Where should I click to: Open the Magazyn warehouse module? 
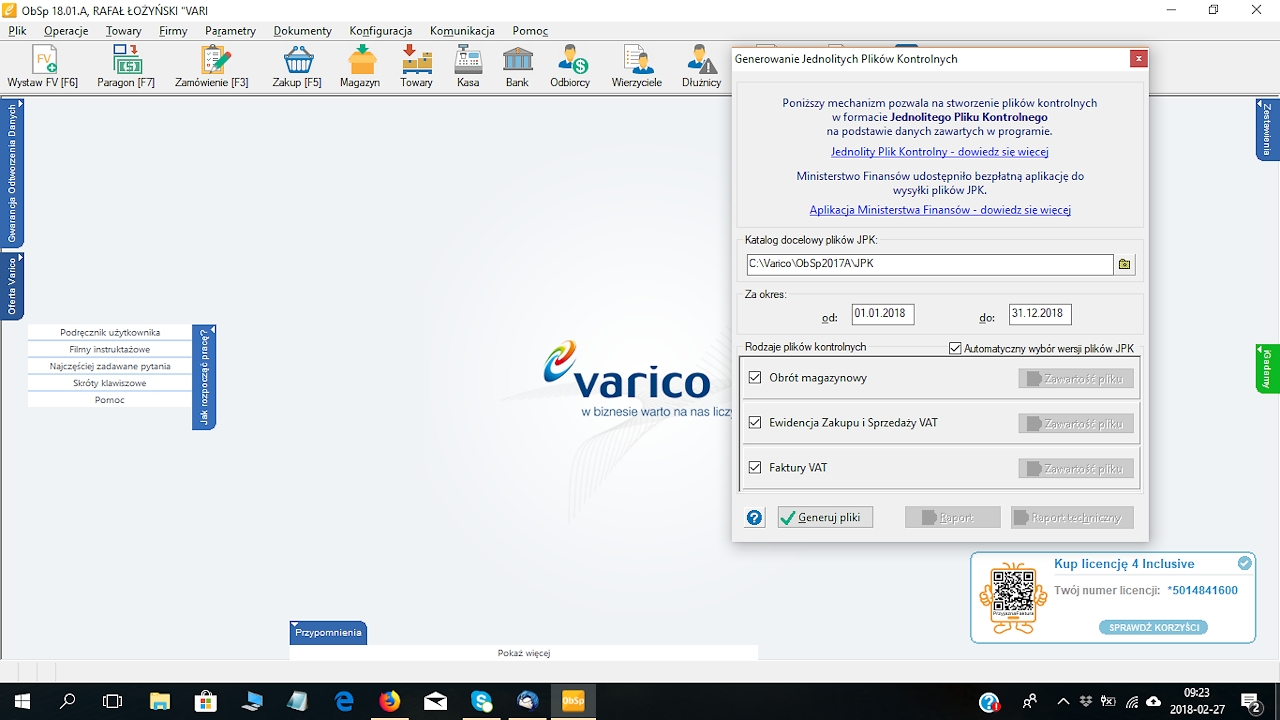[360, 67]
